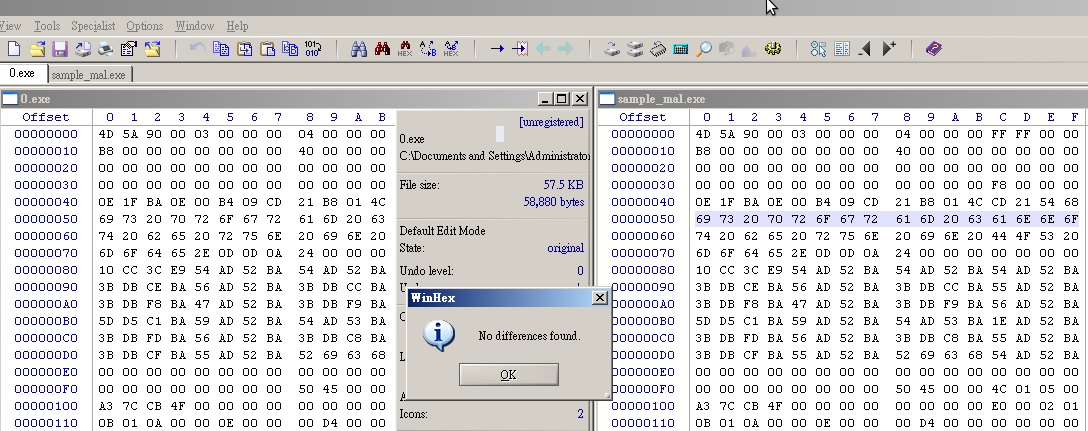Screen dimensions: 1088x431
Task: Click the Open Disk icon
Action: click(x=612, y=48)
